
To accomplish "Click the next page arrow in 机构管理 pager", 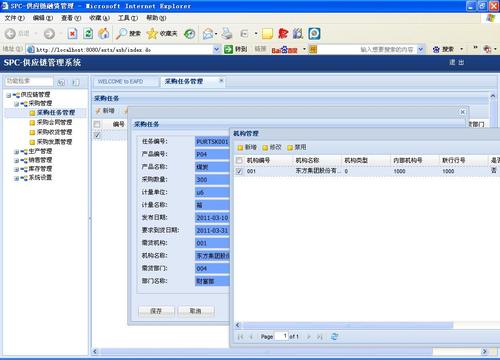I will pyautogui.click(x=309, y=337).
